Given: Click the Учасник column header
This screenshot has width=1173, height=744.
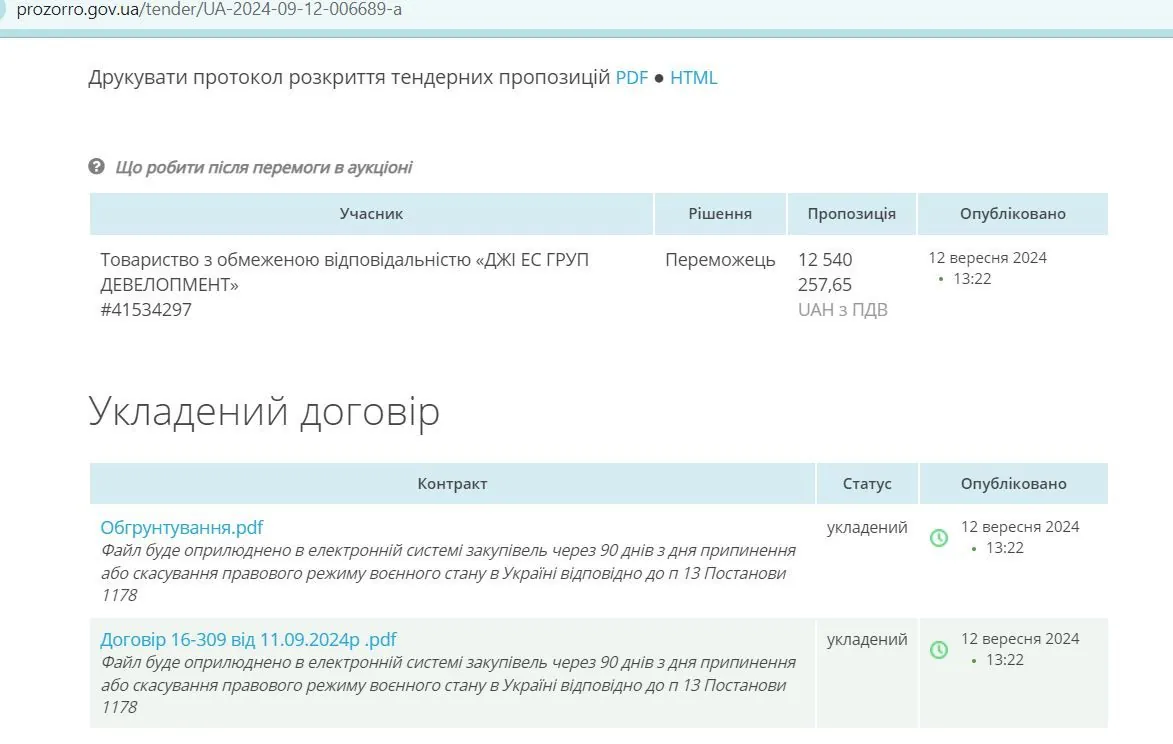Looking at the screenshot, I should pyautogui.click(x=371, y=214).
